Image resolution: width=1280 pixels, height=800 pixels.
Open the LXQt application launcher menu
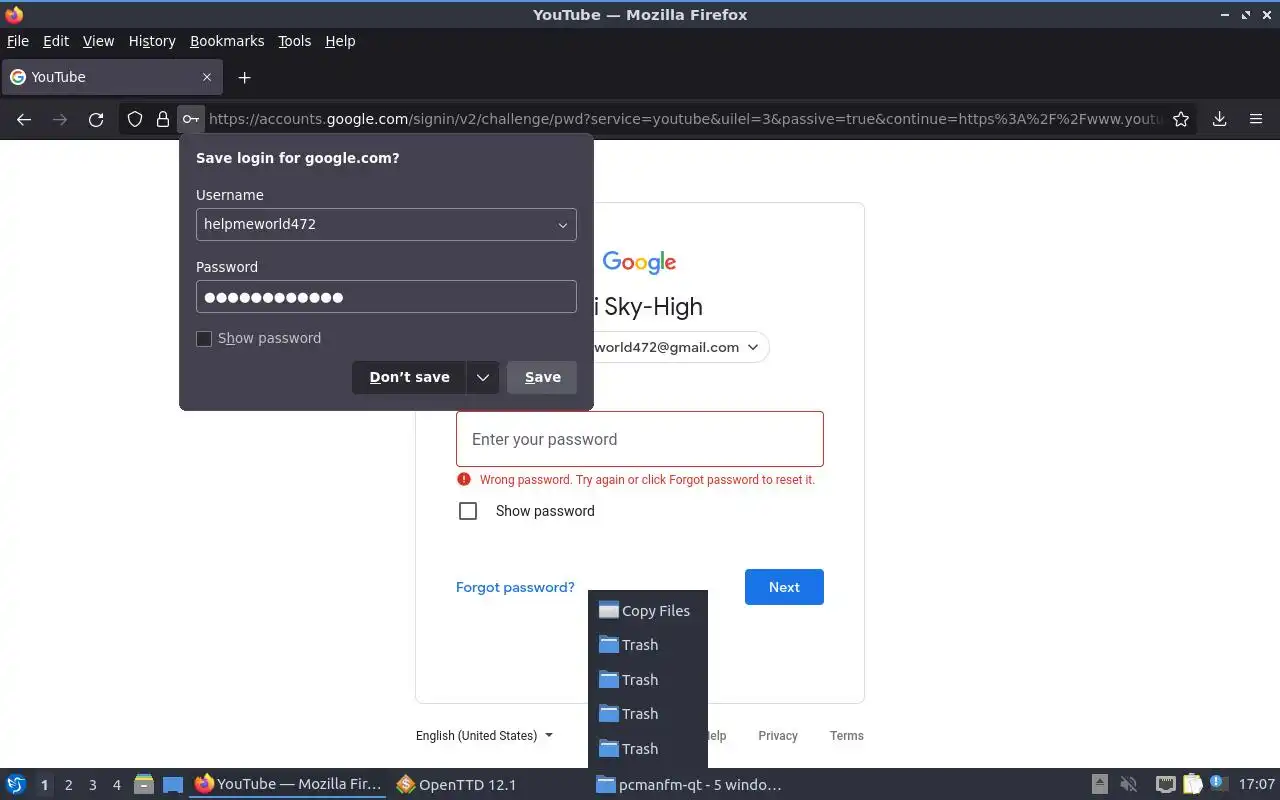point(16,785)
